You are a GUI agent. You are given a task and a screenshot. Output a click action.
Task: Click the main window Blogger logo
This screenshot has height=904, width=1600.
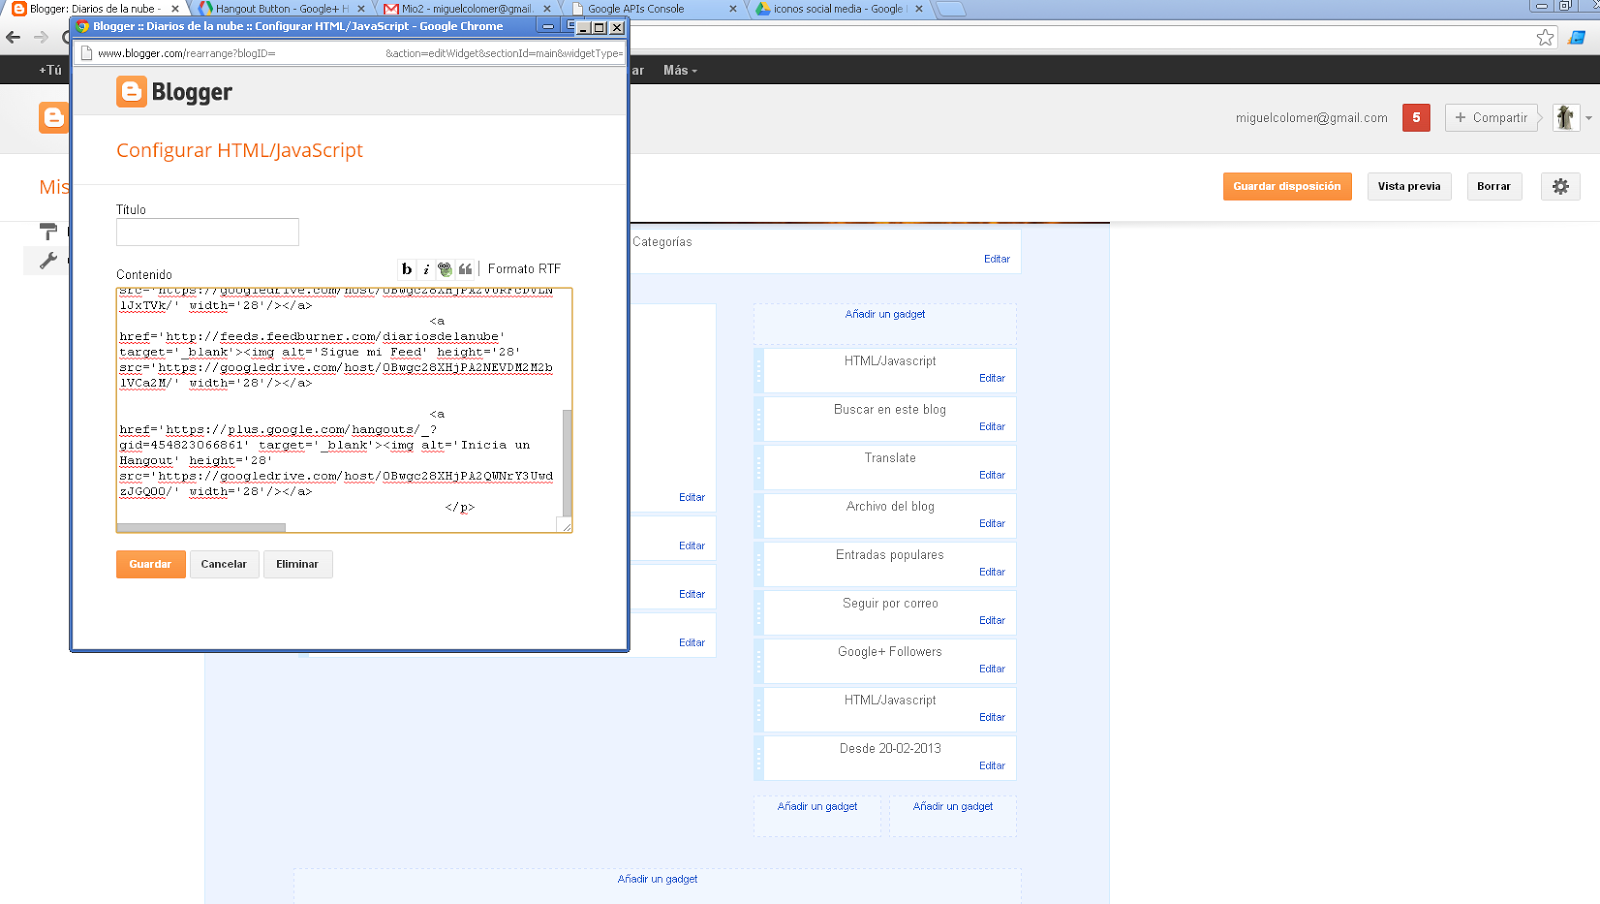(x=53, y=117)
